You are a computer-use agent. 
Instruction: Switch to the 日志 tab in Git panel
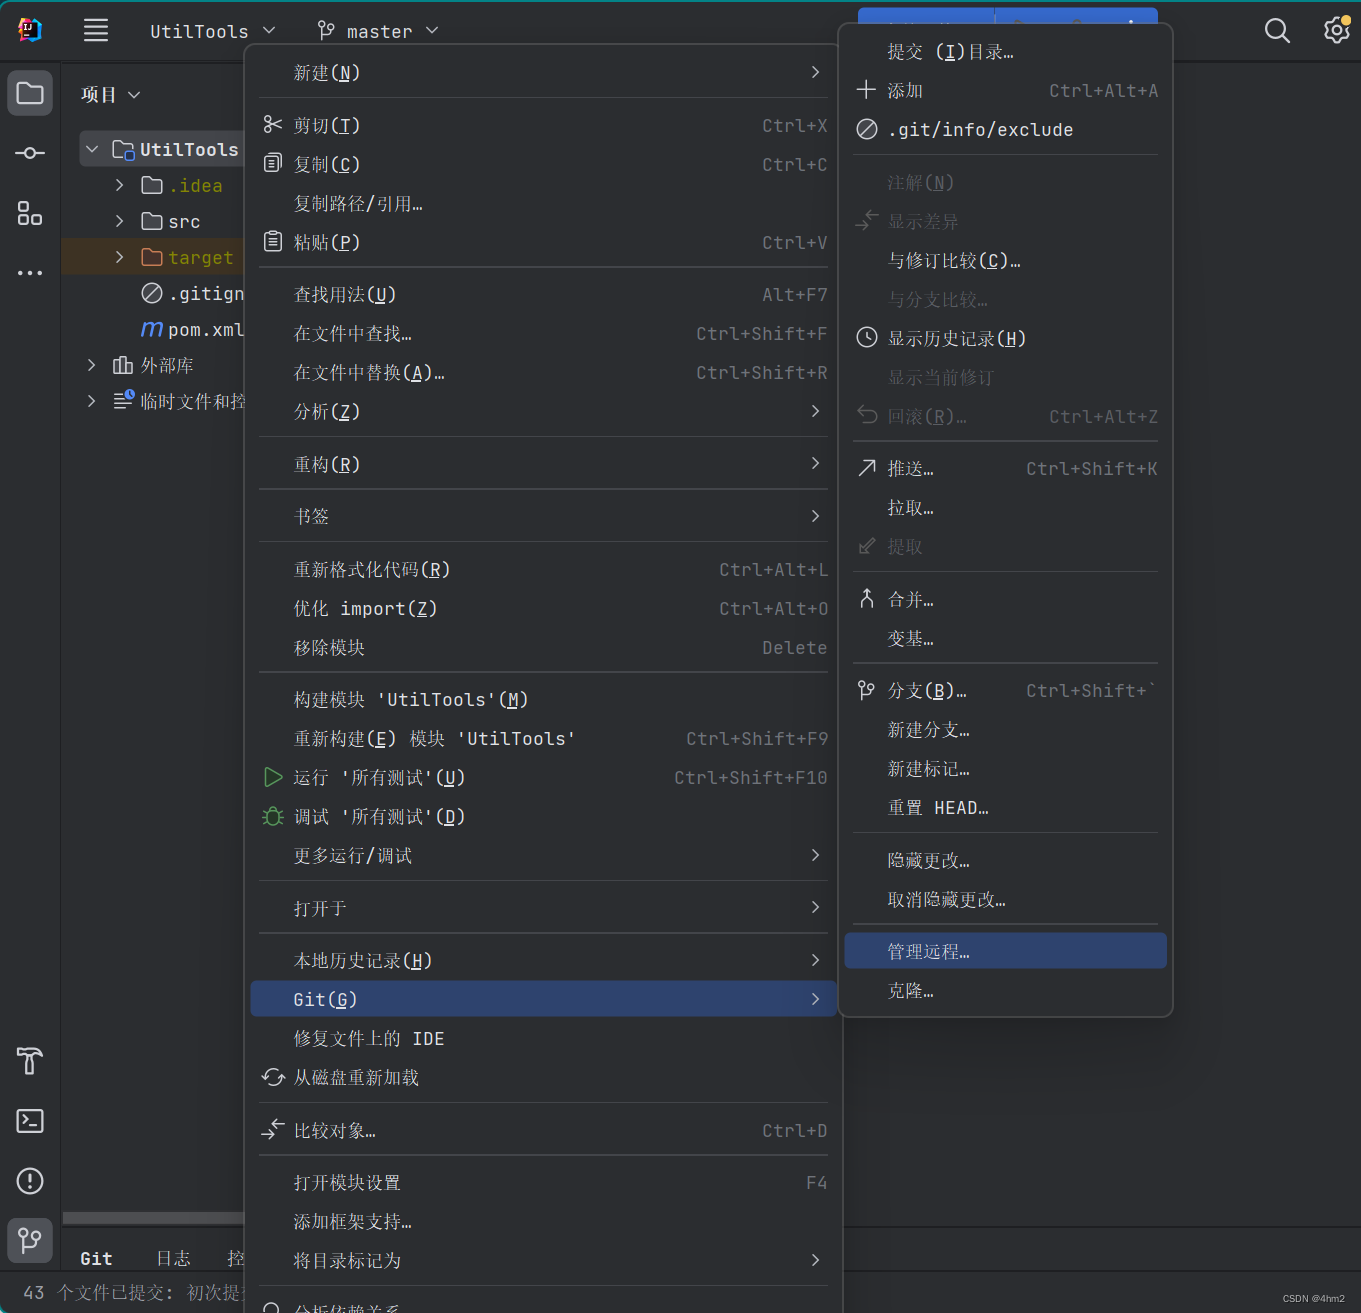(x=173, y=1258)
